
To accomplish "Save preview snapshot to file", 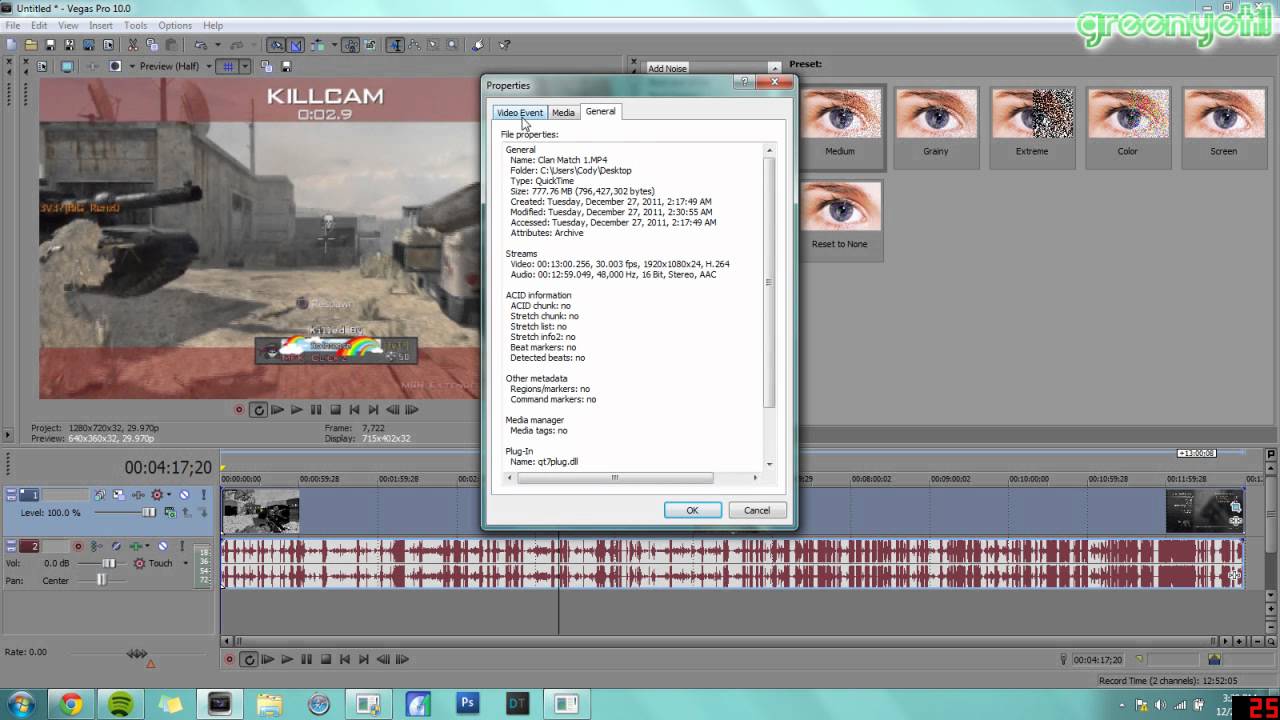I will pos(286,66).
